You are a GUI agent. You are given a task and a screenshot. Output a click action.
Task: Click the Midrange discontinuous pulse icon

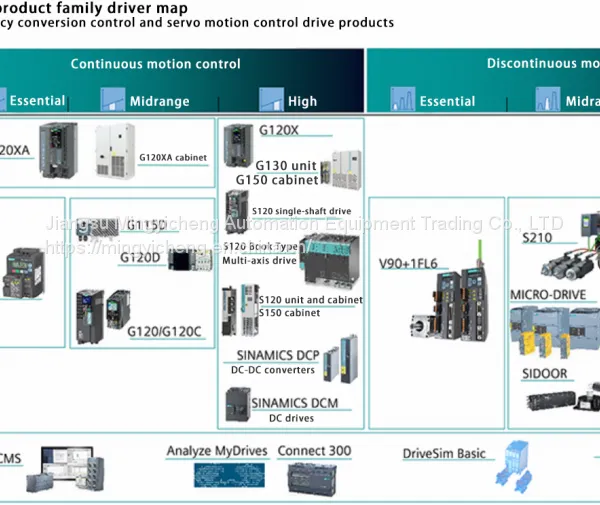tap(548, 99)
